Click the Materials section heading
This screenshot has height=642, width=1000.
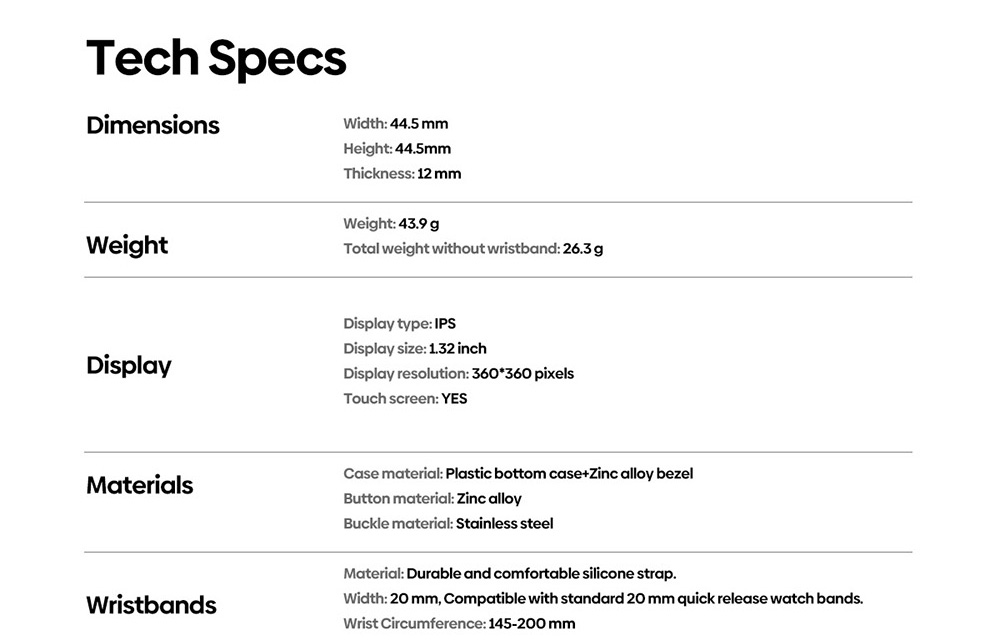pyautogui.click(x=140, y=485)
